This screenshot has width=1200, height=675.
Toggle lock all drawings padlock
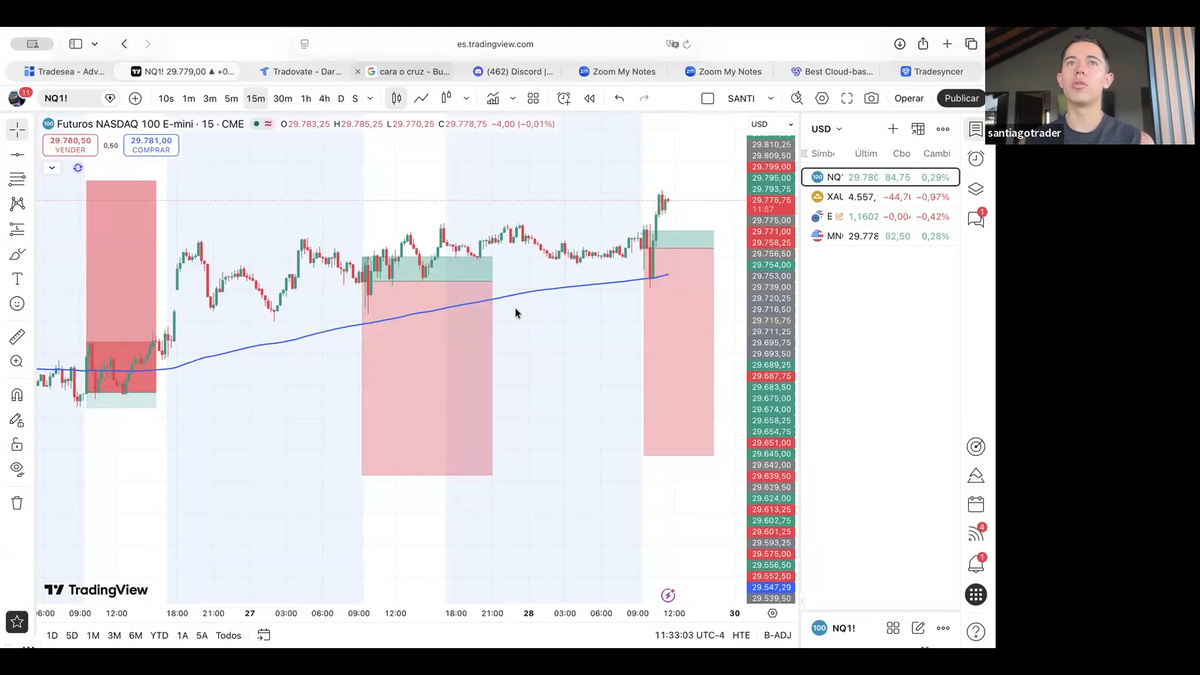coord(17,444)
